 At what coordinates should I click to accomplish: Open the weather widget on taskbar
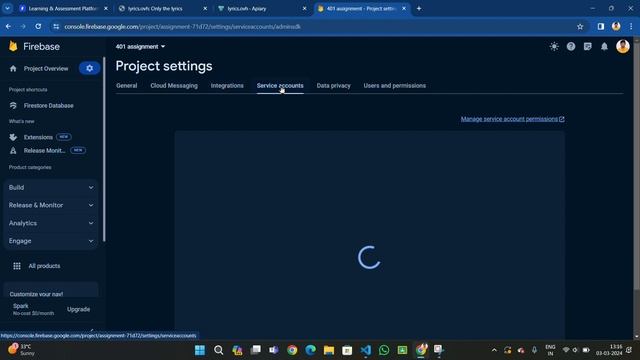(21, 350)
